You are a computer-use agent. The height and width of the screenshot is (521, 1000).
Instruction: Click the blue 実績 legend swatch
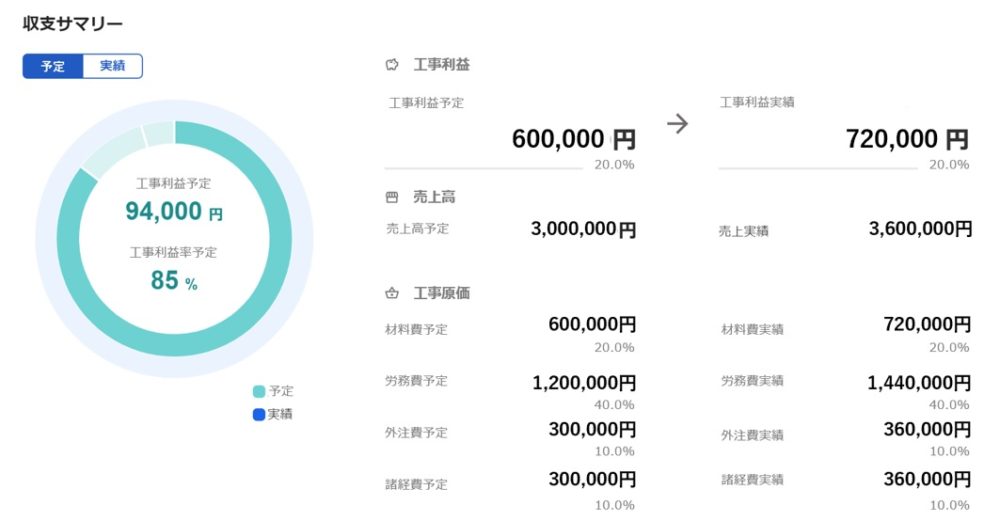click(x=259, y=414)
